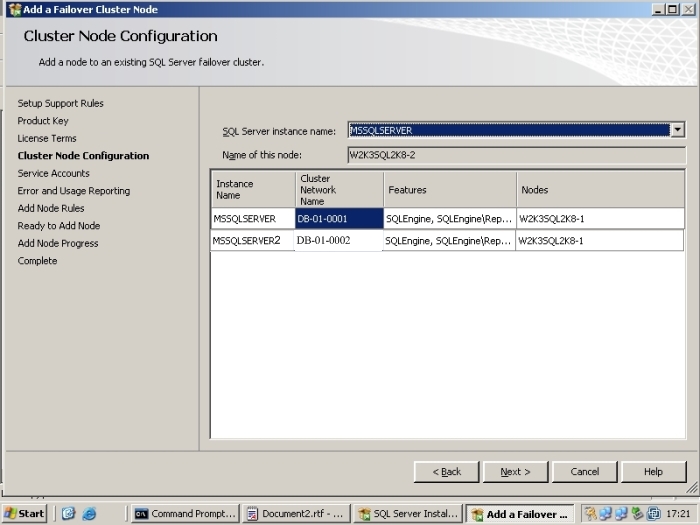Expand the SQL Server instance name dropdown
The image size is (700, 525).
click(678, 130)
